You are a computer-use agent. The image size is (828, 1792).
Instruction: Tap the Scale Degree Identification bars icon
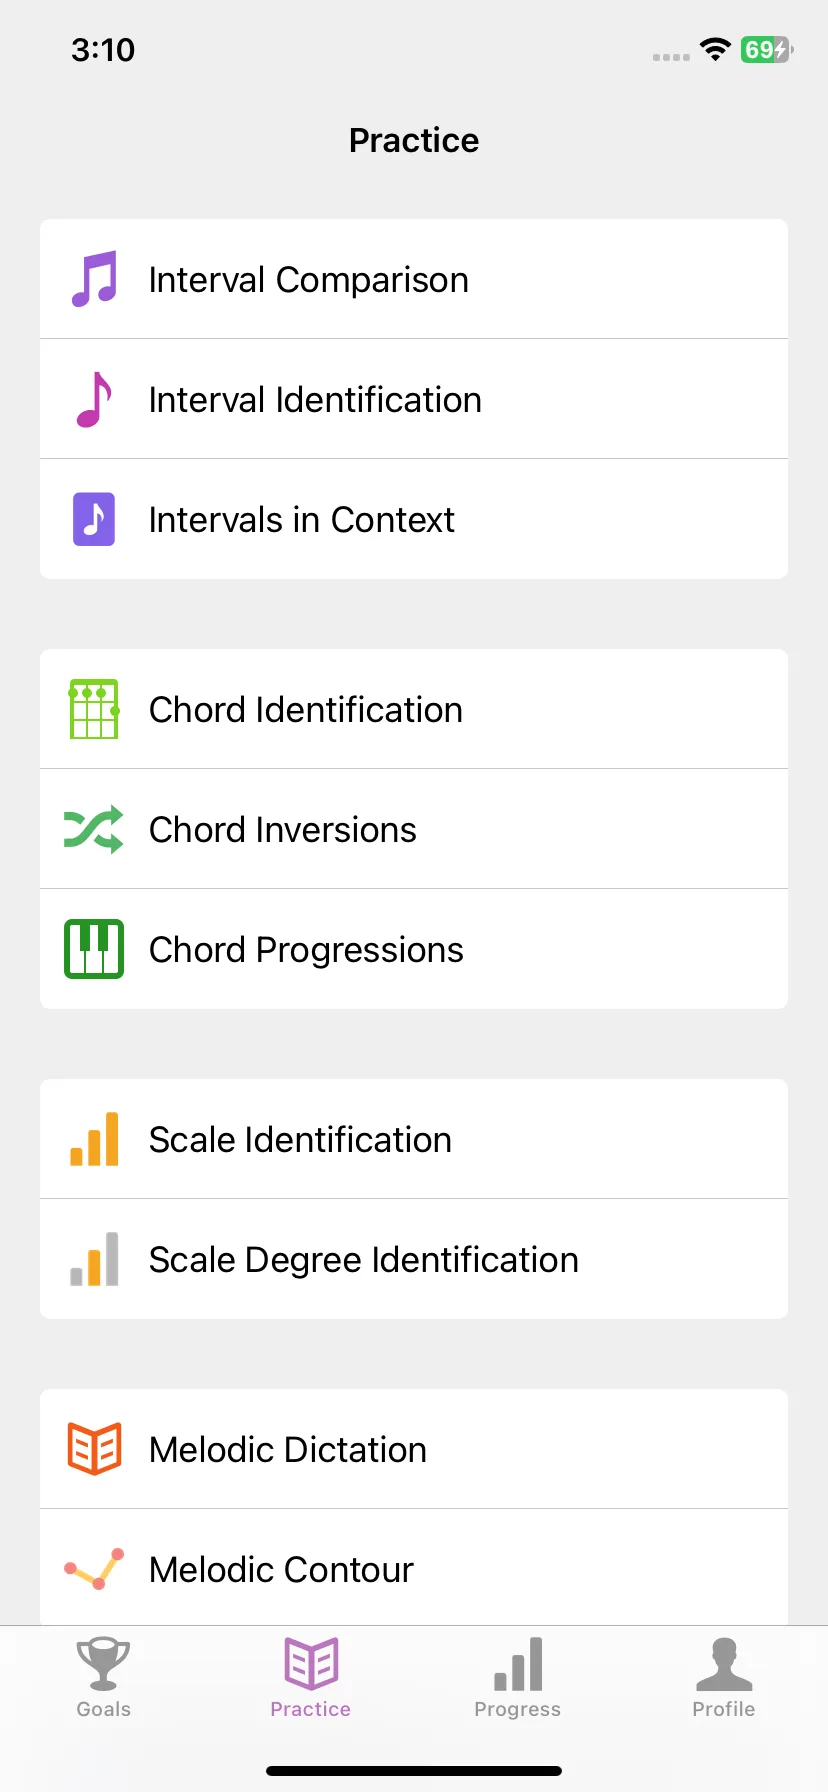tap(94, 1259)
